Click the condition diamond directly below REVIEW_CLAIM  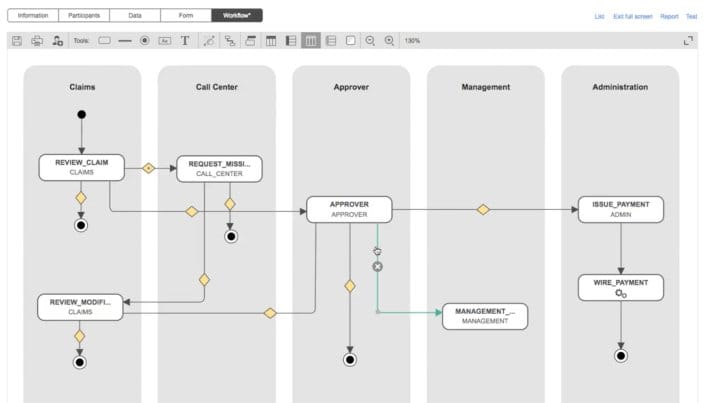tap(81, 198)
